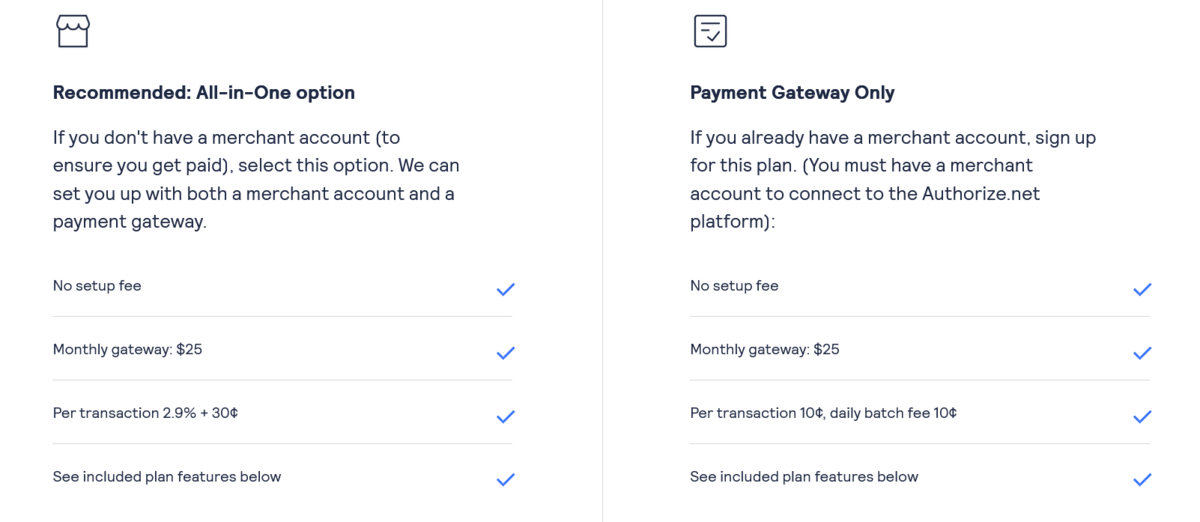The image size is (1200, 522).
Task: Click the Payment Gateway "No setup fee" text
Action: pyautogui.click(x=734, y=286)
